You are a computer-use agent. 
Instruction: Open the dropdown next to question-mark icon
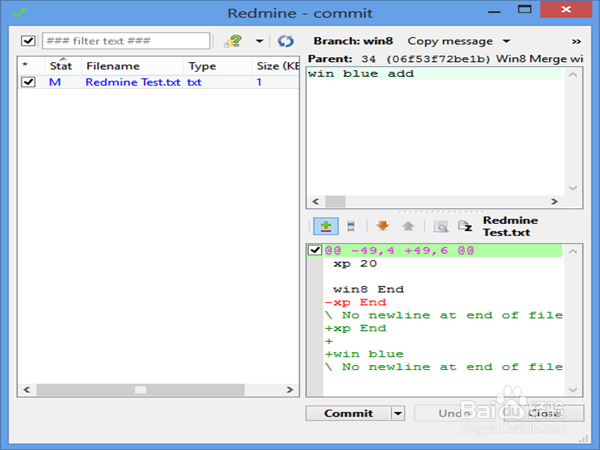(x=259, y=41)
